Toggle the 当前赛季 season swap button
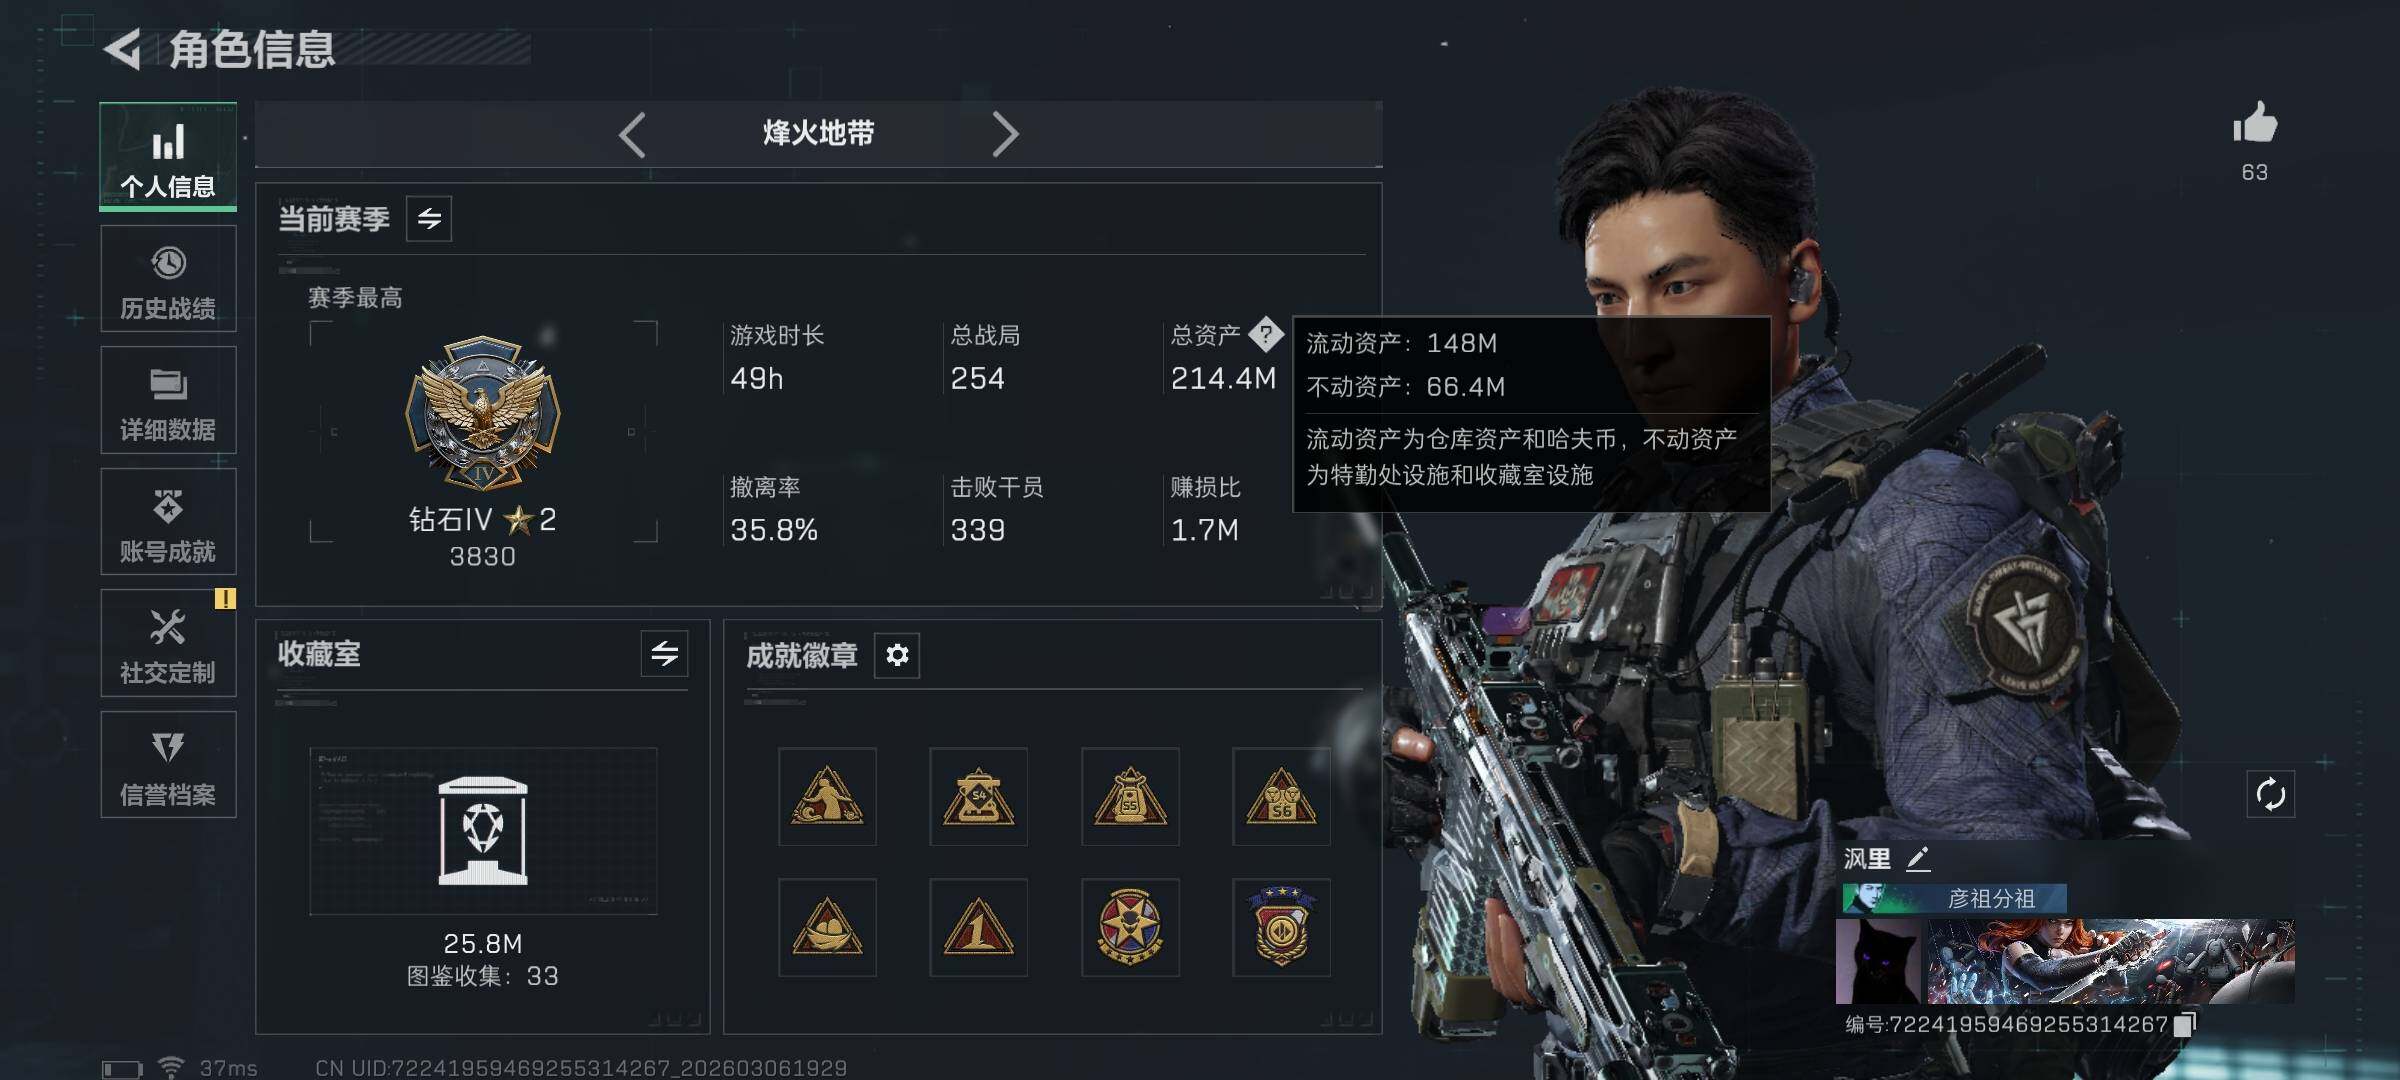This screenshot has height=1080, width=2400. pos(429,219)
